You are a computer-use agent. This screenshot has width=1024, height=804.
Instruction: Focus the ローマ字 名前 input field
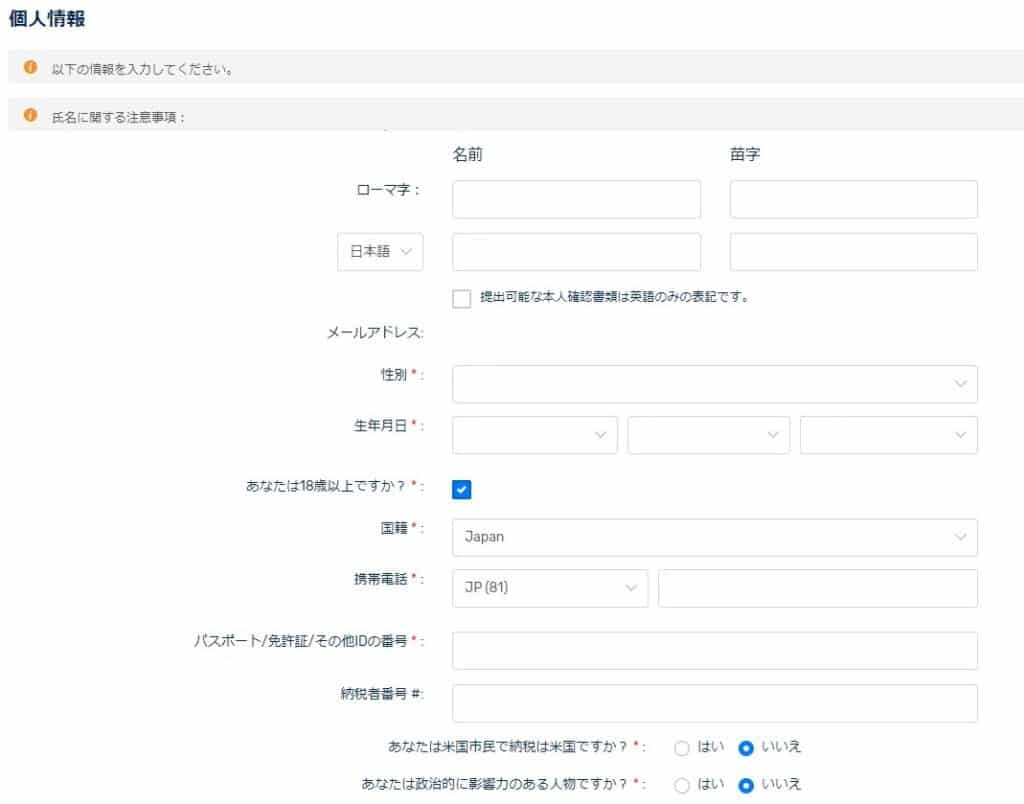tap(576, 199)
